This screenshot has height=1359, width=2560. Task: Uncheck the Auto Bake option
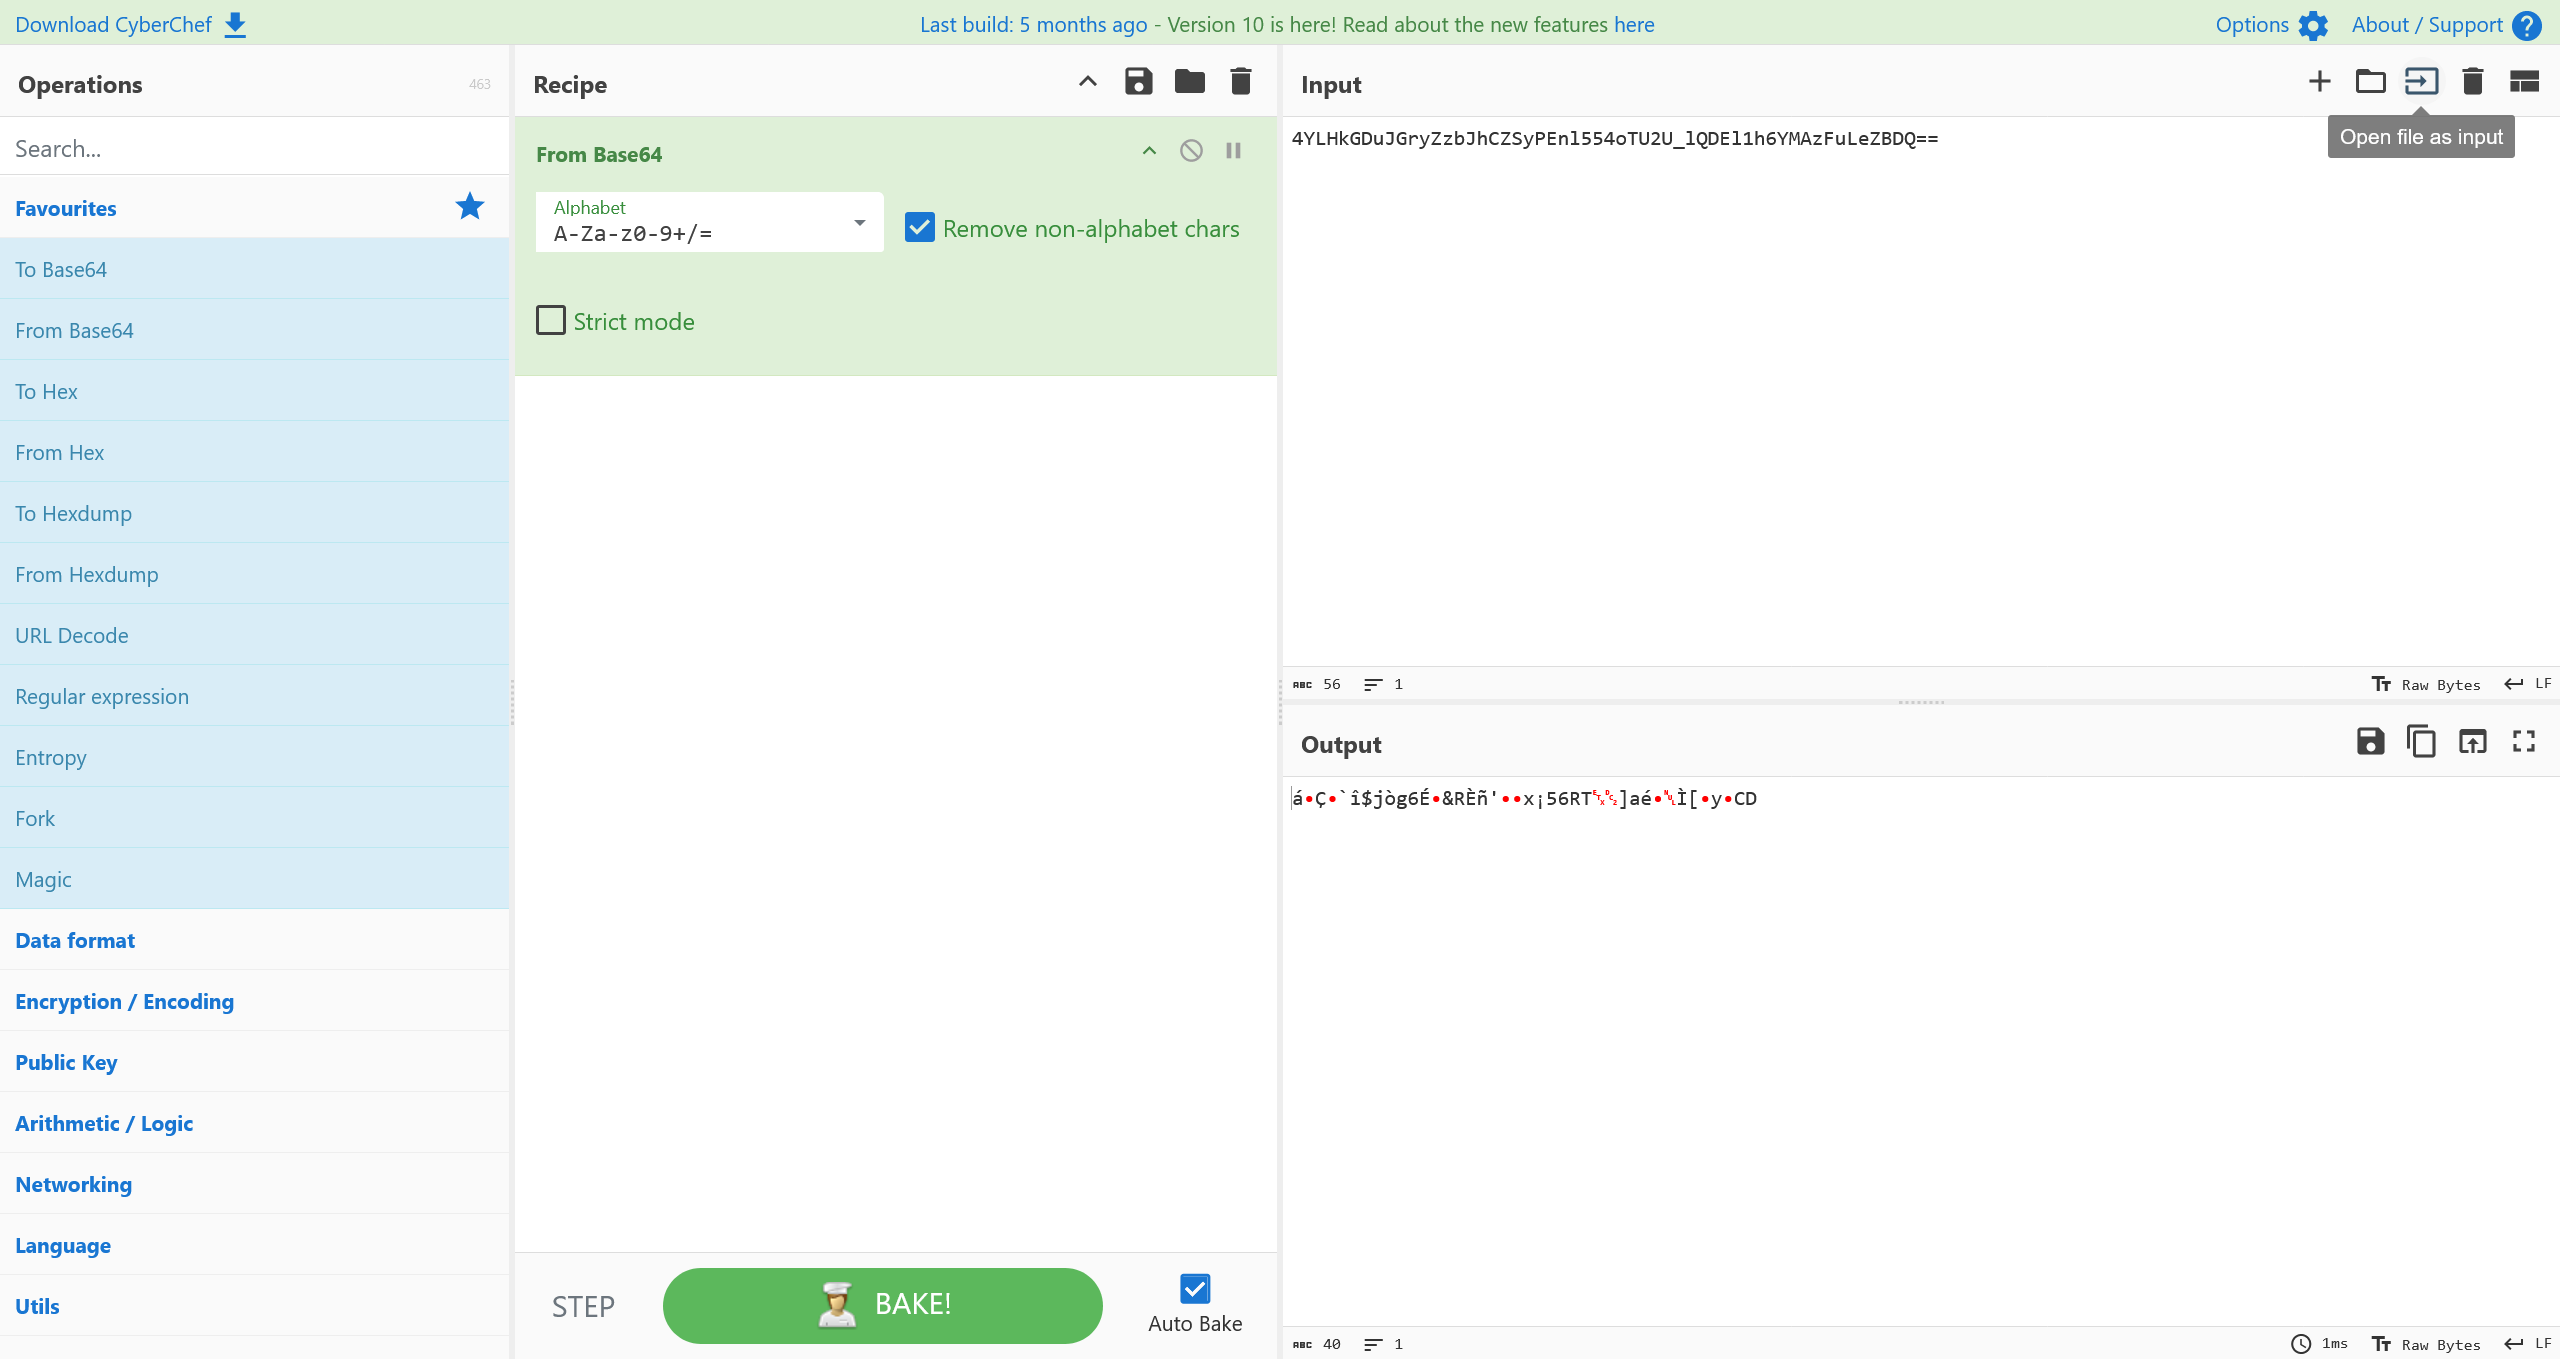coord(1194,1289)
